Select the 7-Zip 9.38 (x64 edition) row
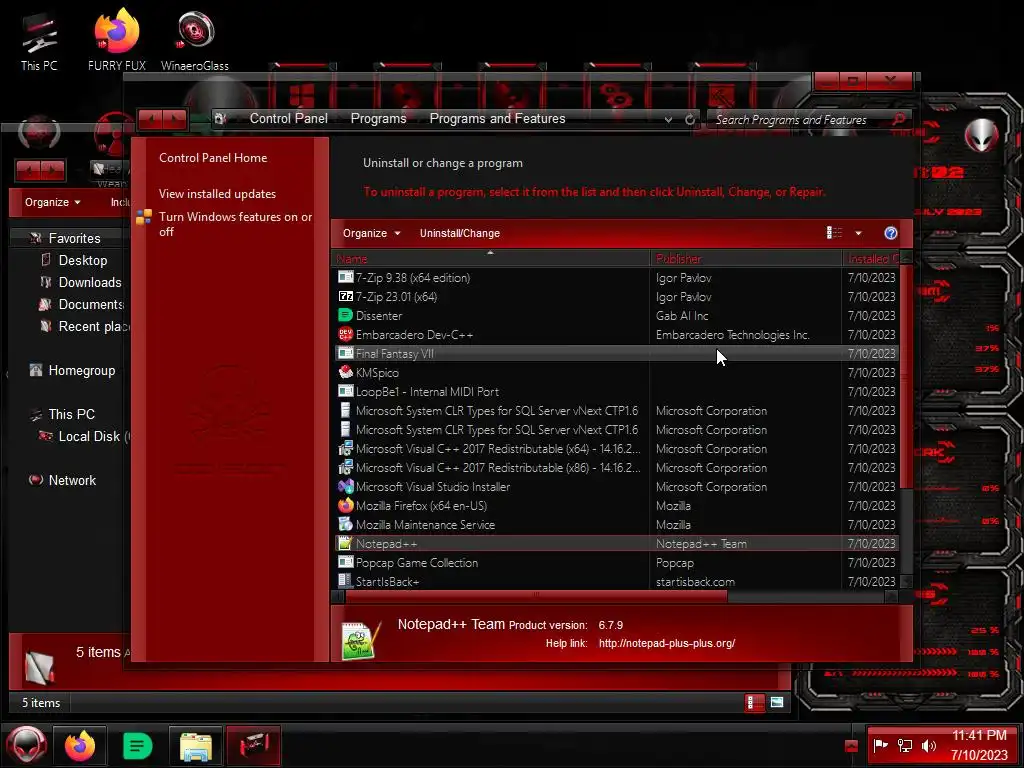Screen dimensions: 1024x768 tap(616, 278)
